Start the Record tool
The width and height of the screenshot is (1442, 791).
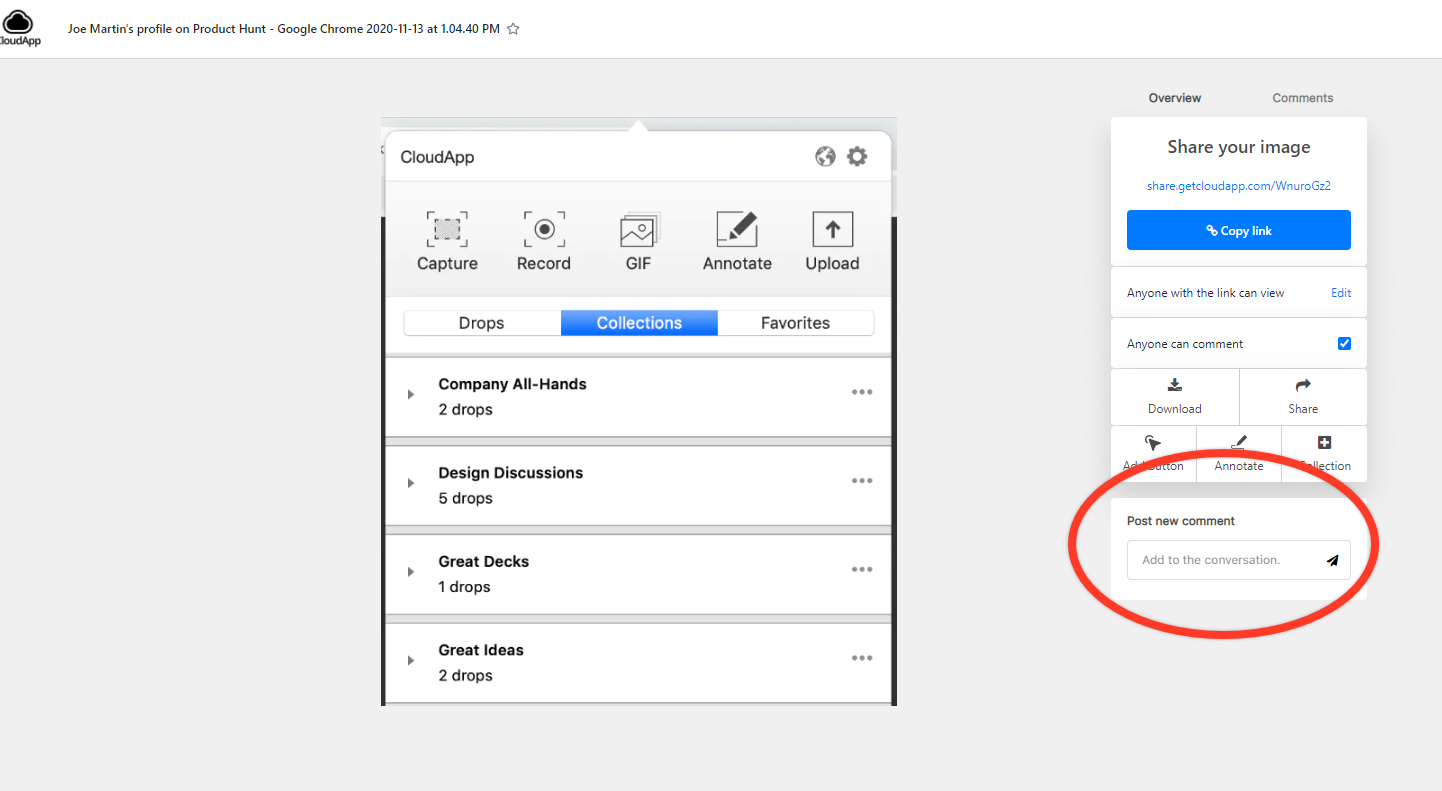tap(544, 241)
